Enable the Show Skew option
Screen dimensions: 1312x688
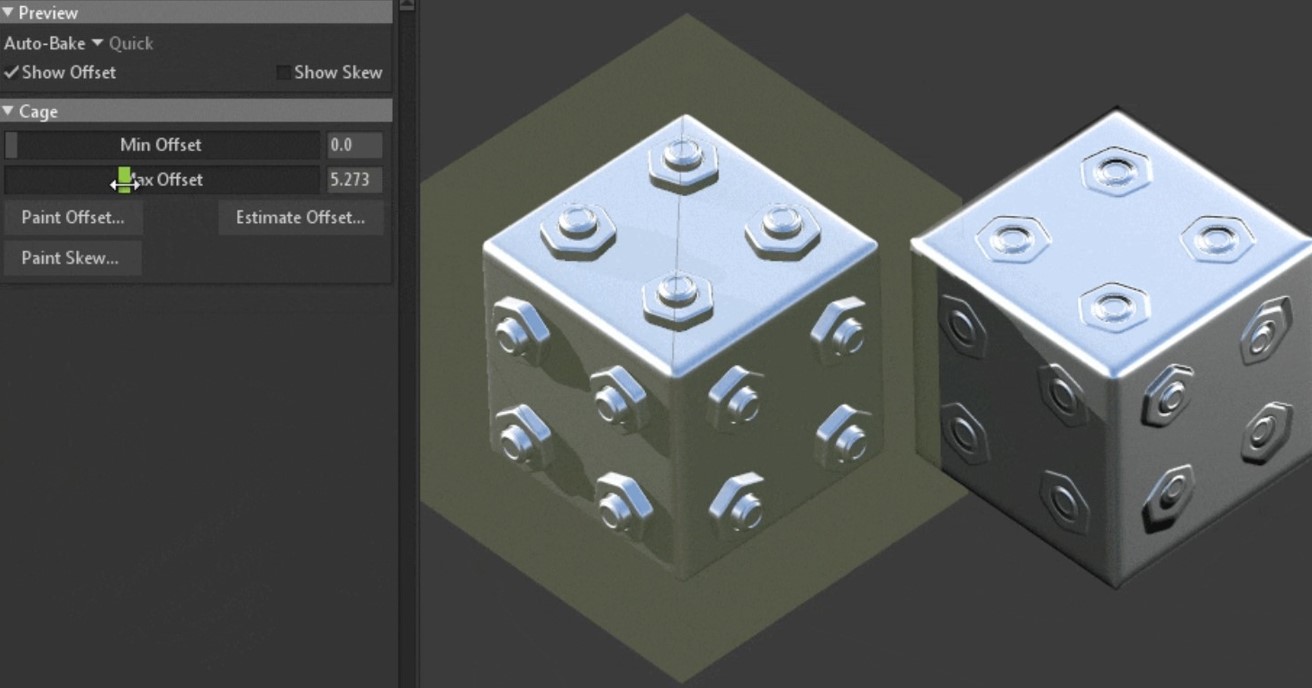286,72
